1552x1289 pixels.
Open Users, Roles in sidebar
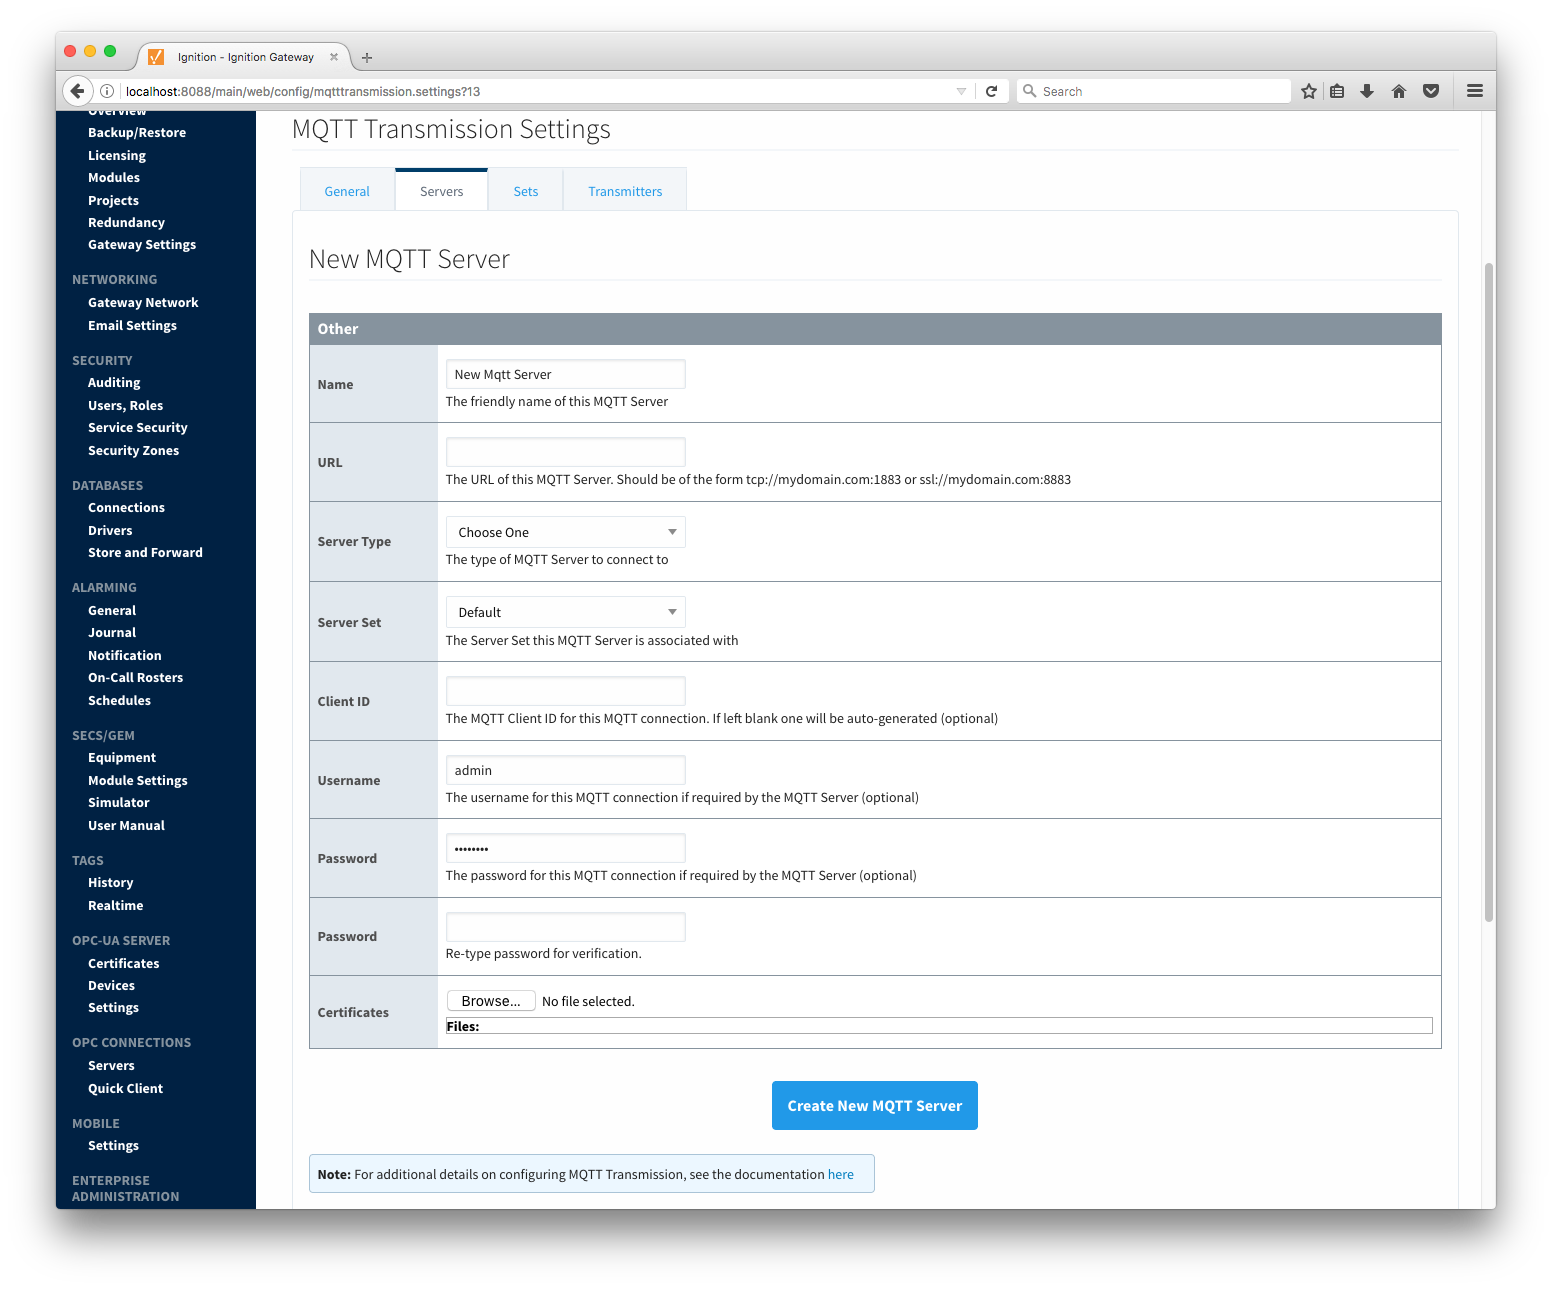pos(125,405)
